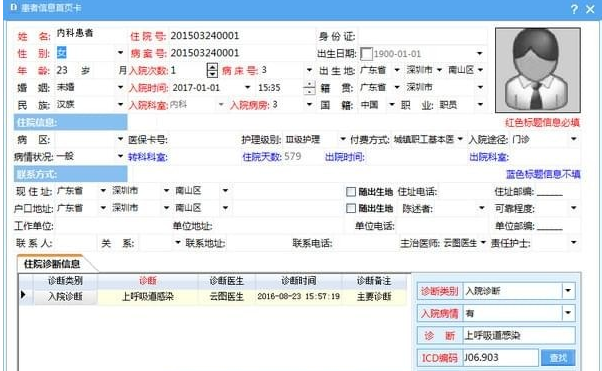
Task: Click the 诊断类别 column header
Action: tap(65, 281)
